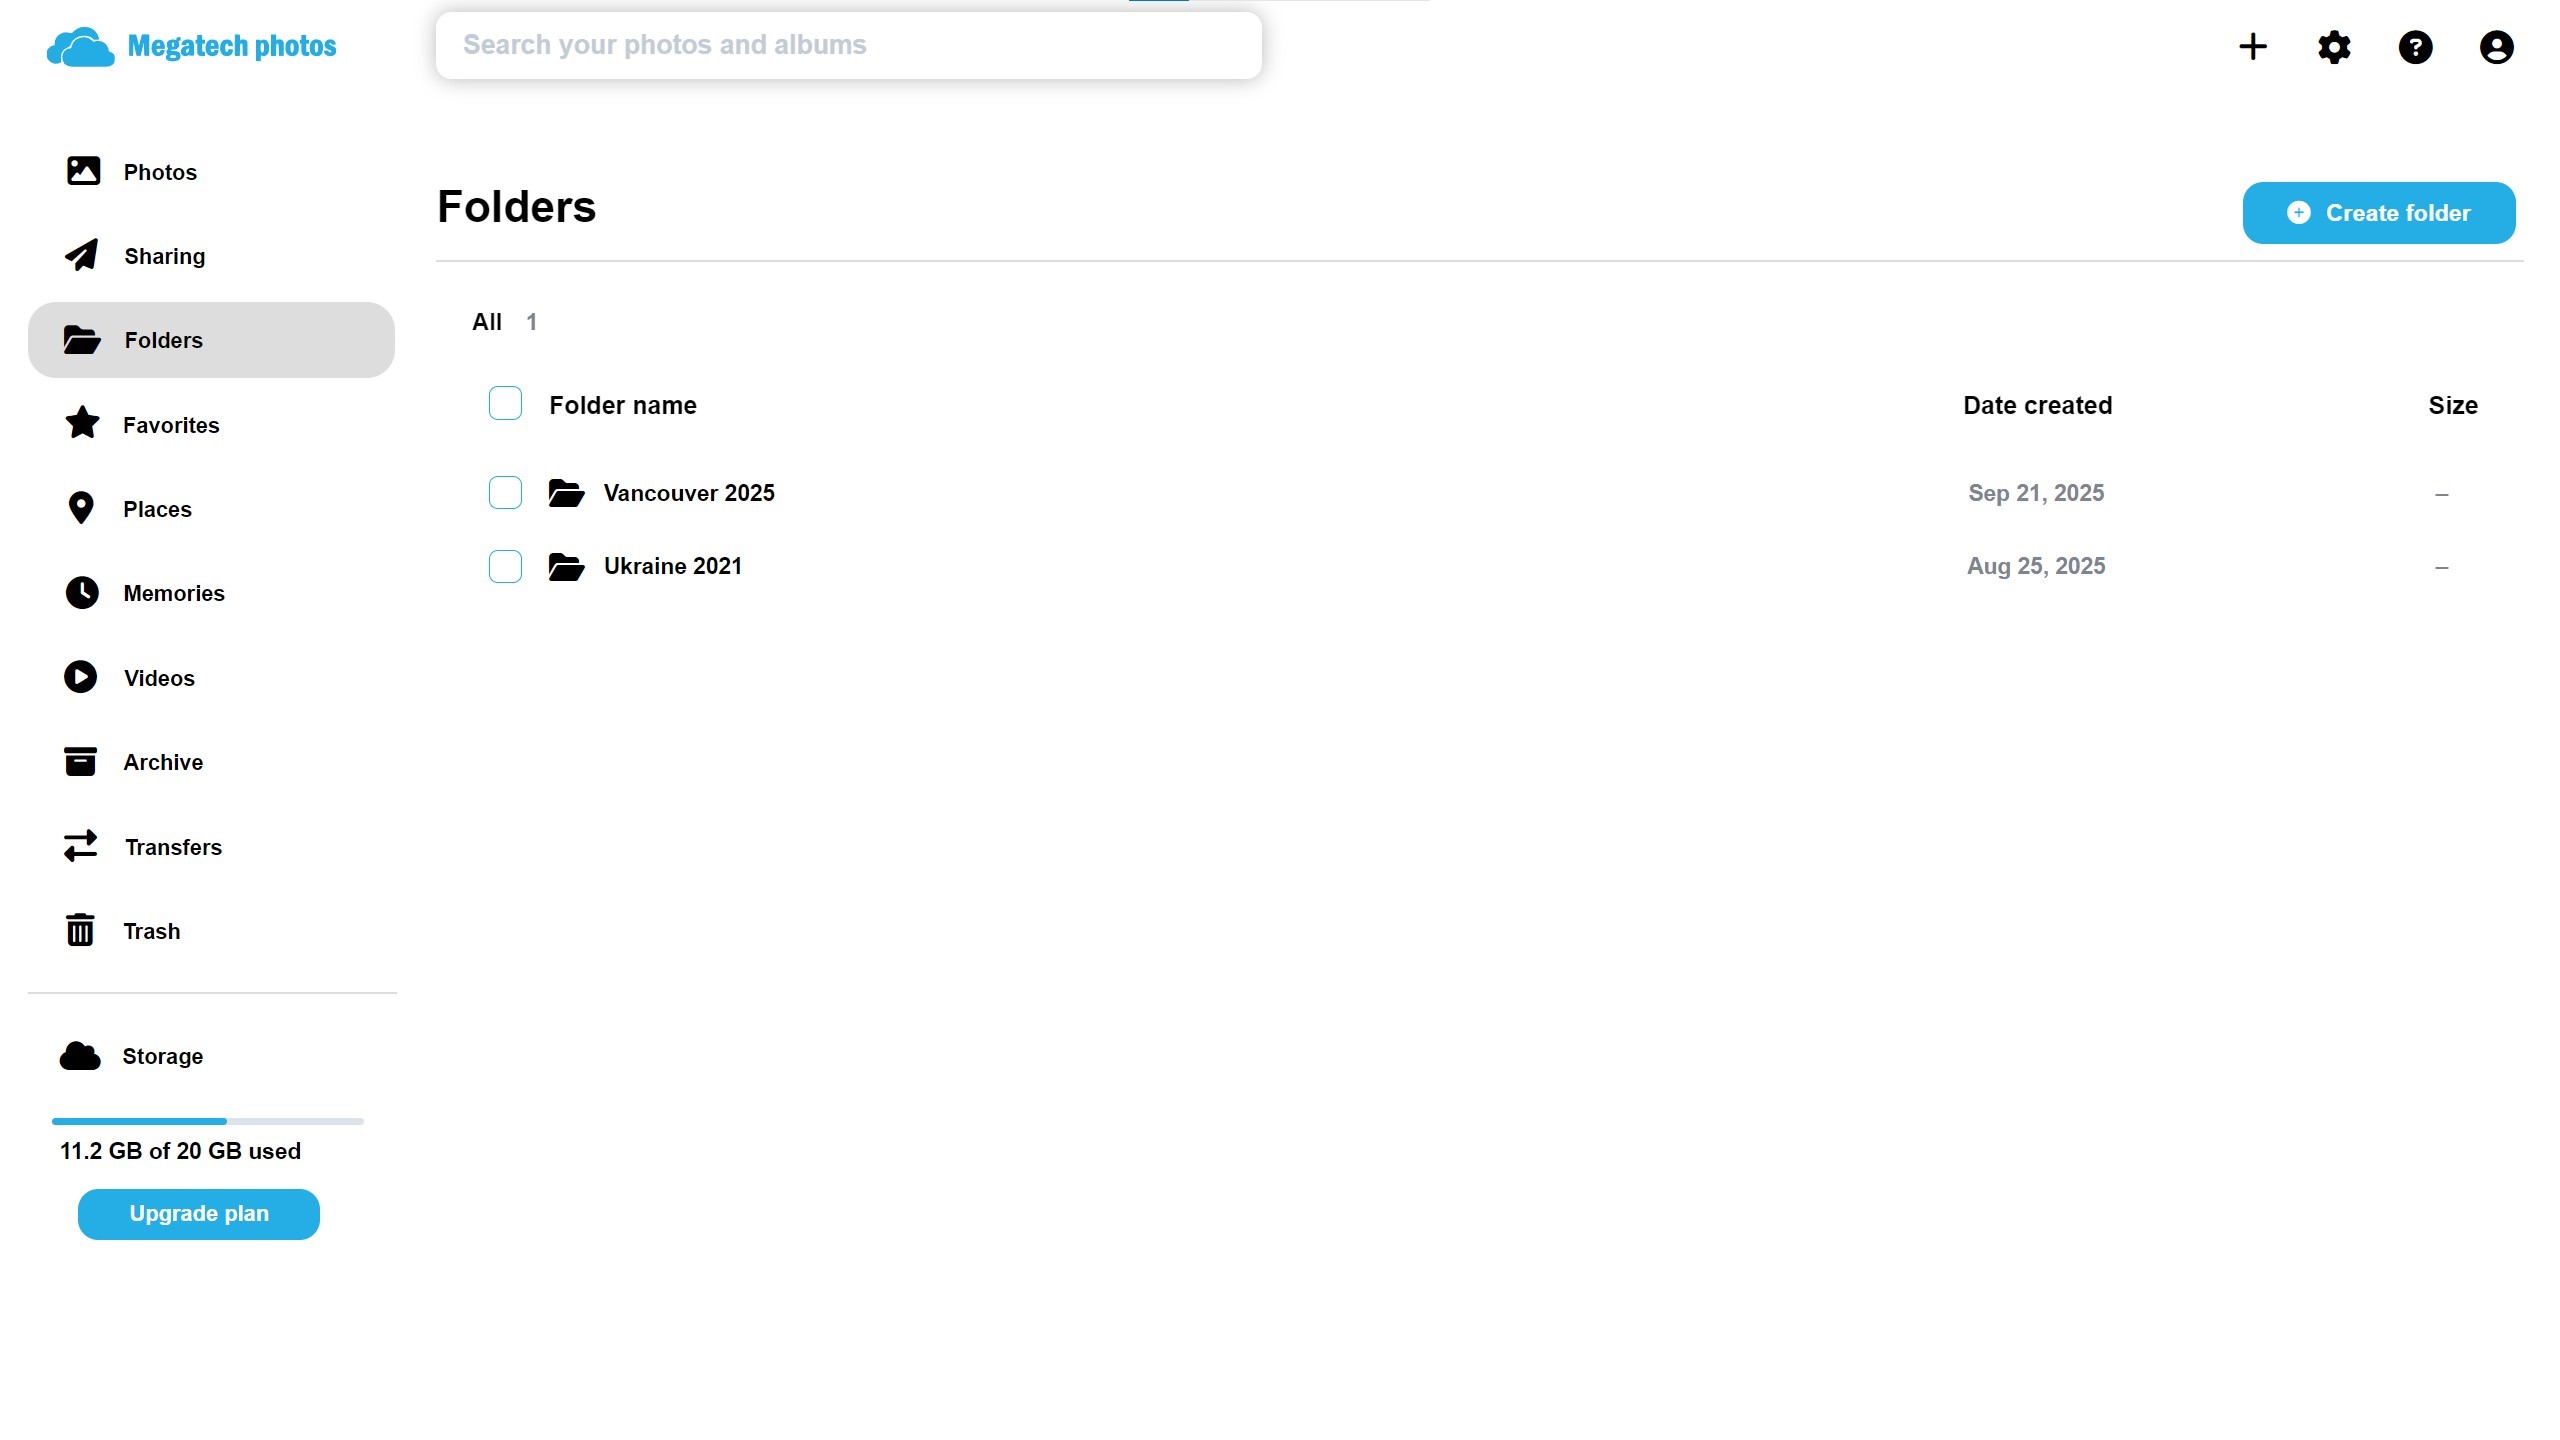Click the Upgrade plan button

199,1214
